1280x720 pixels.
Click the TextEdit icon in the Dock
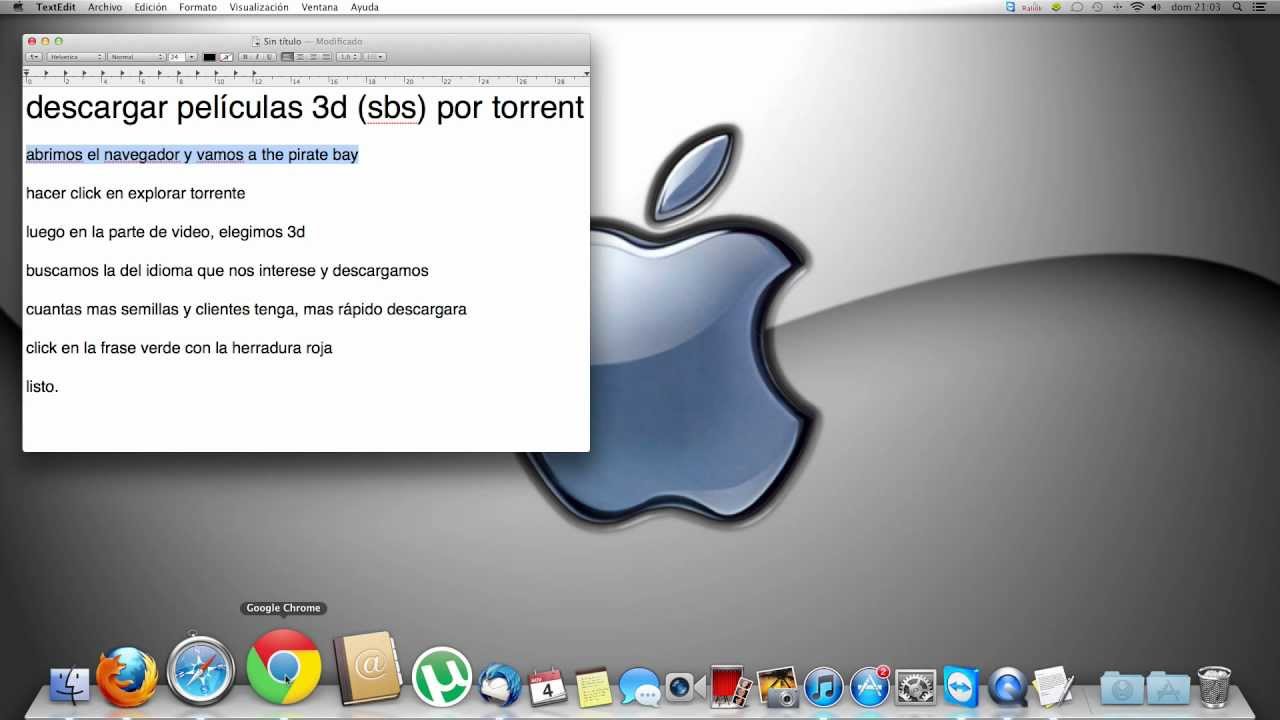(x=1053, y=686)
